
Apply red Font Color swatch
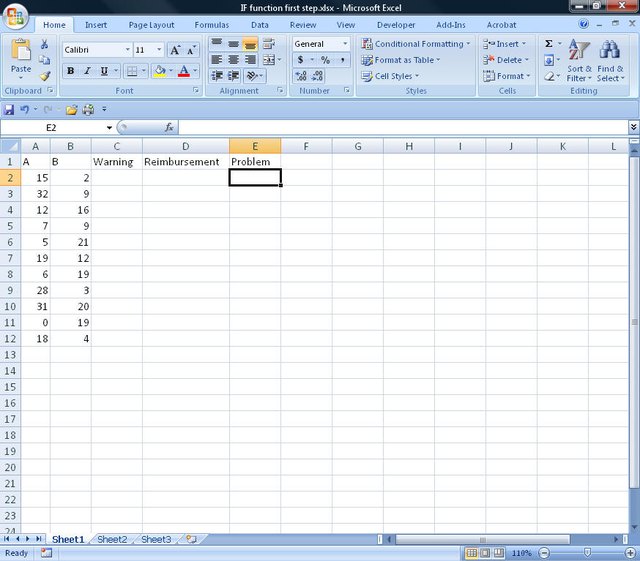[x=184, y=71]
